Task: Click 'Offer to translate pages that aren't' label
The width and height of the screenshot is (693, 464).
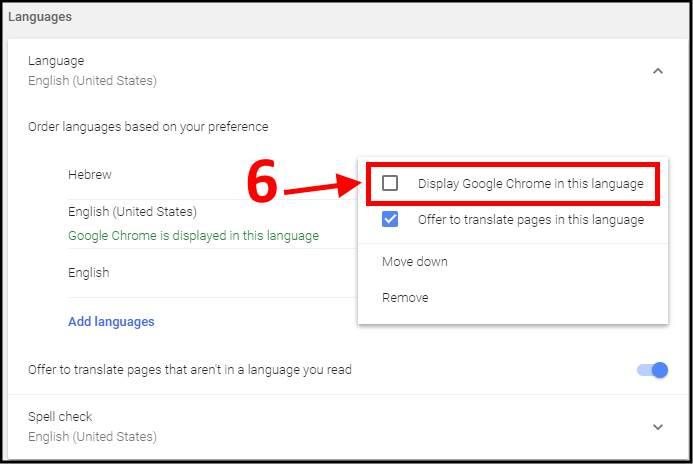Action: pyautogui.click(x=190, y=369)
